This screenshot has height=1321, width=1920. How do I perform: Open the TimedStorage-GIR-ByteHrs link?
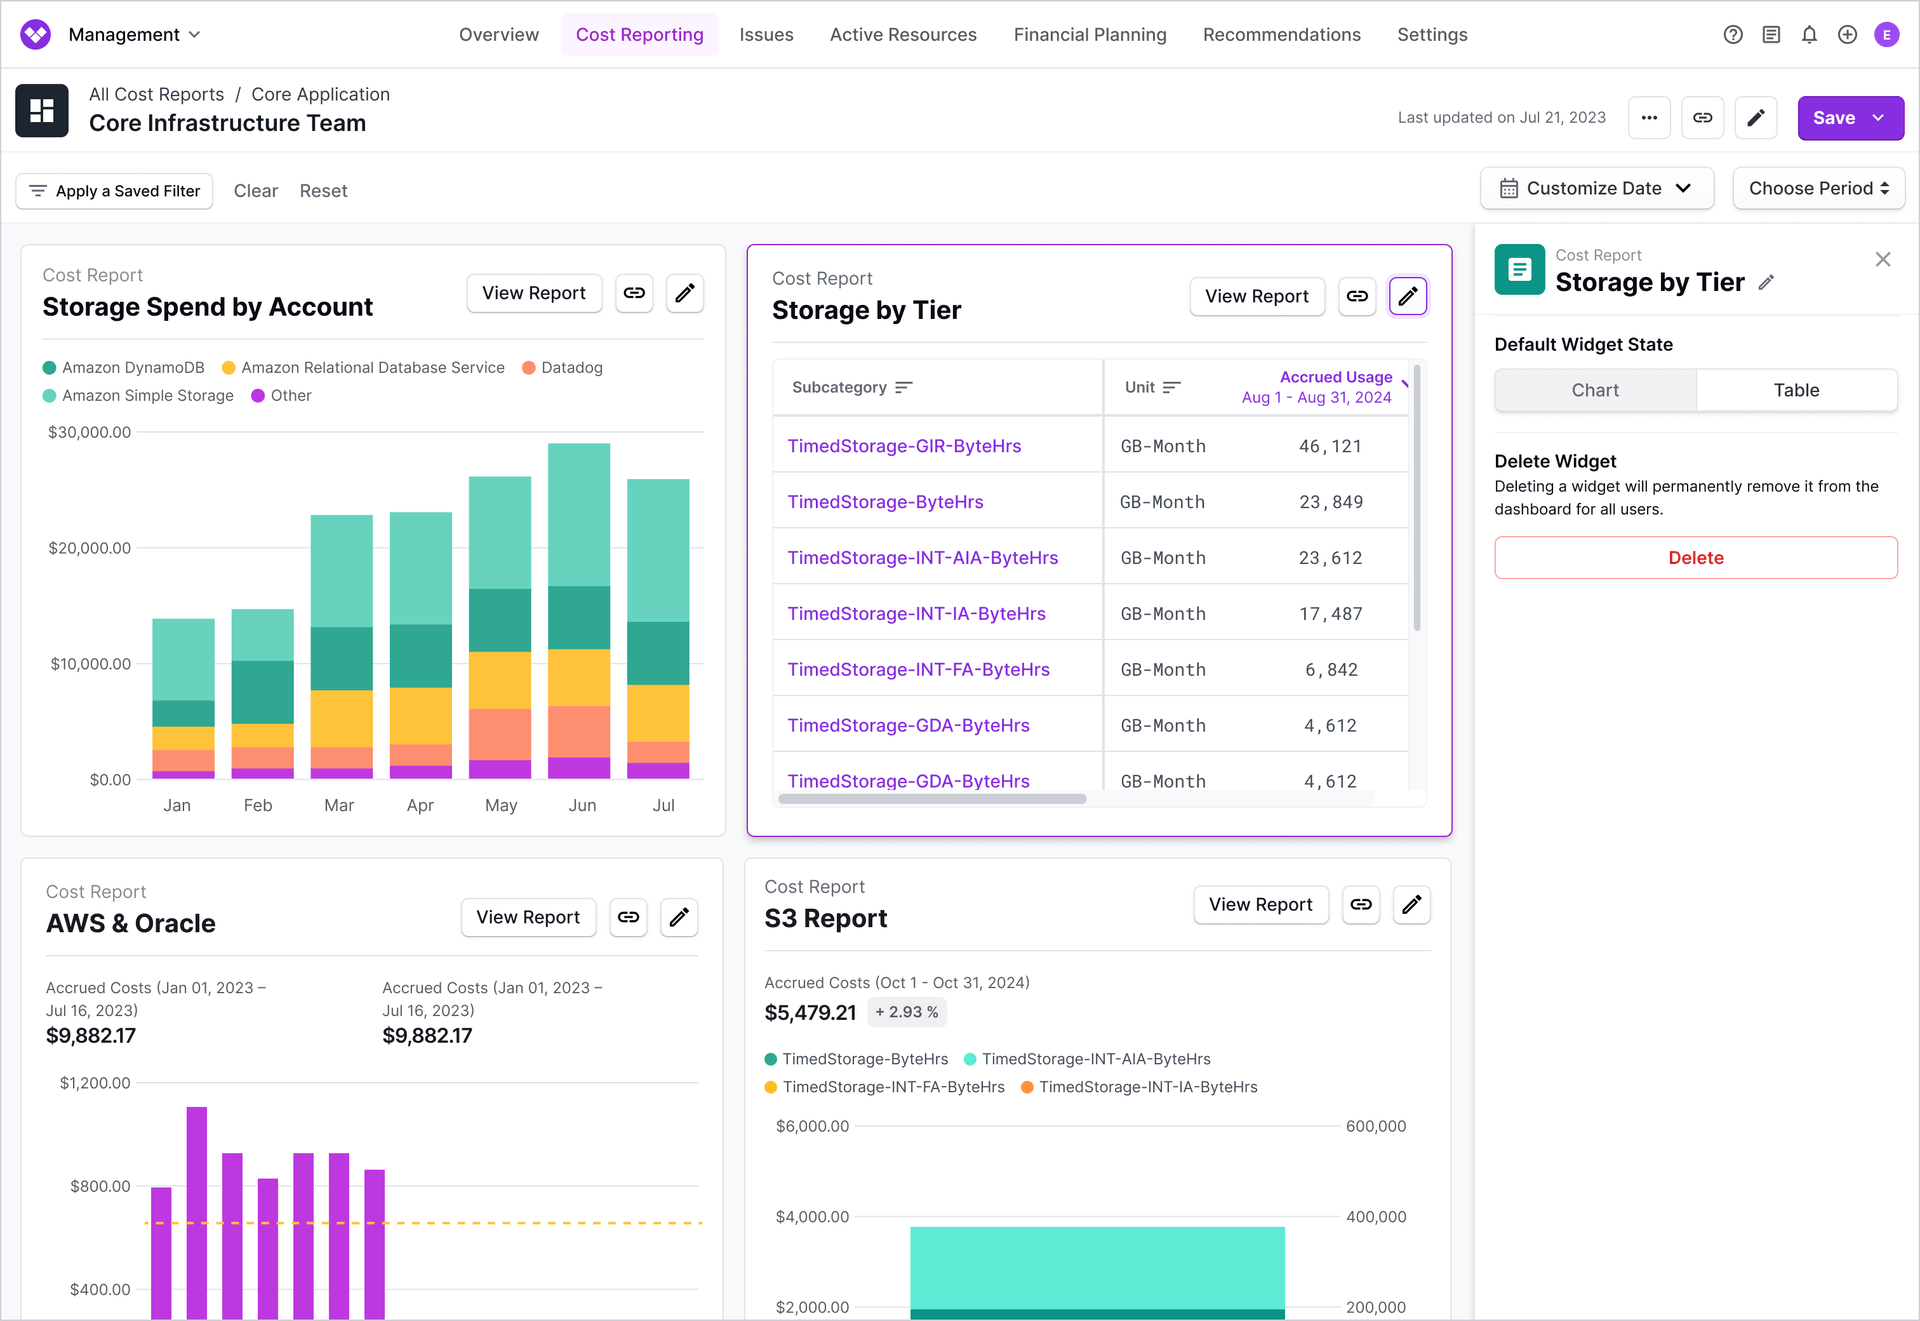(x=904, y=446)
